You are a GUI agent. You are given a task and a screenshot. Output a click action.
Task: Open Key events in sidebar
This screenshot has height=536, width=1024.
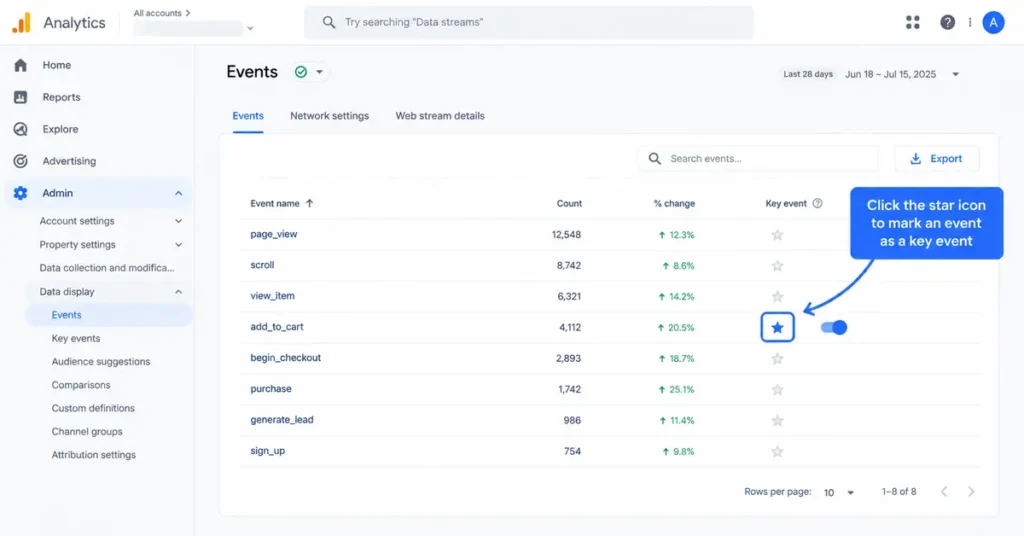[76, 338]
